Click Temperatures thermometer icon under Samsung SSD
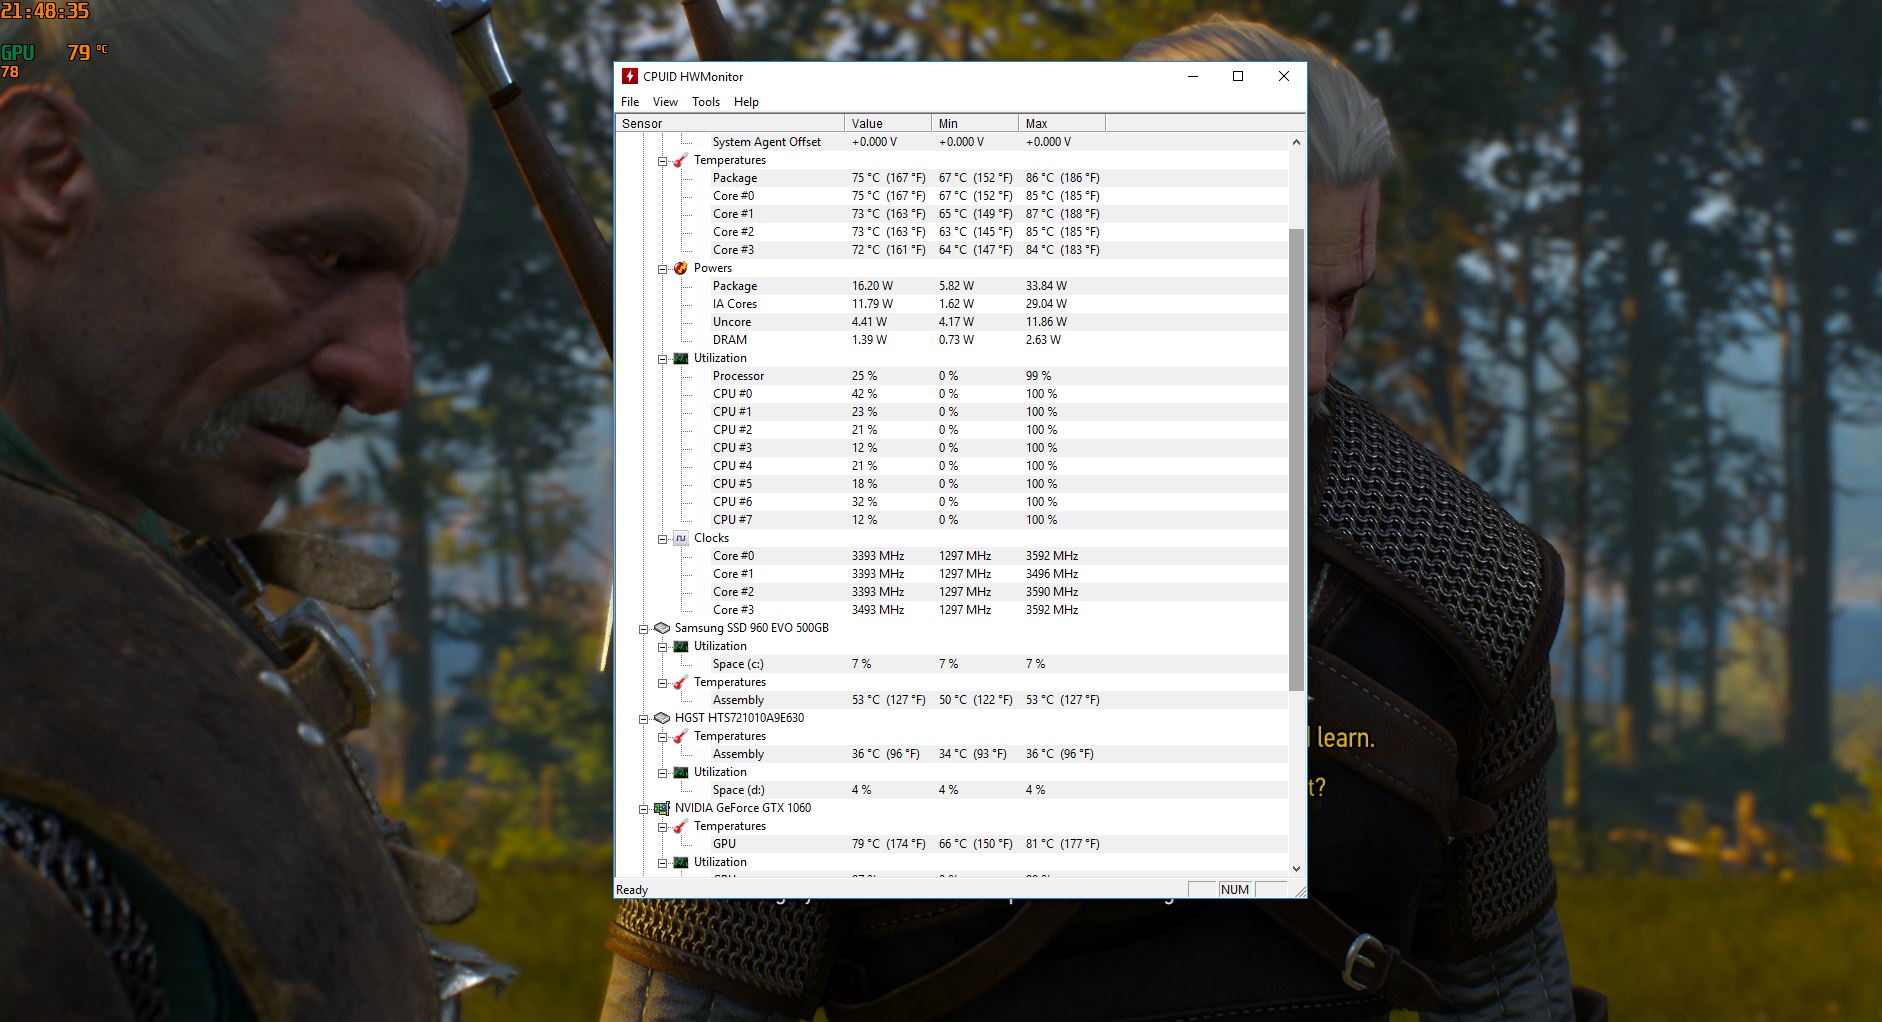1882x1022 pixels. (680, 682)
